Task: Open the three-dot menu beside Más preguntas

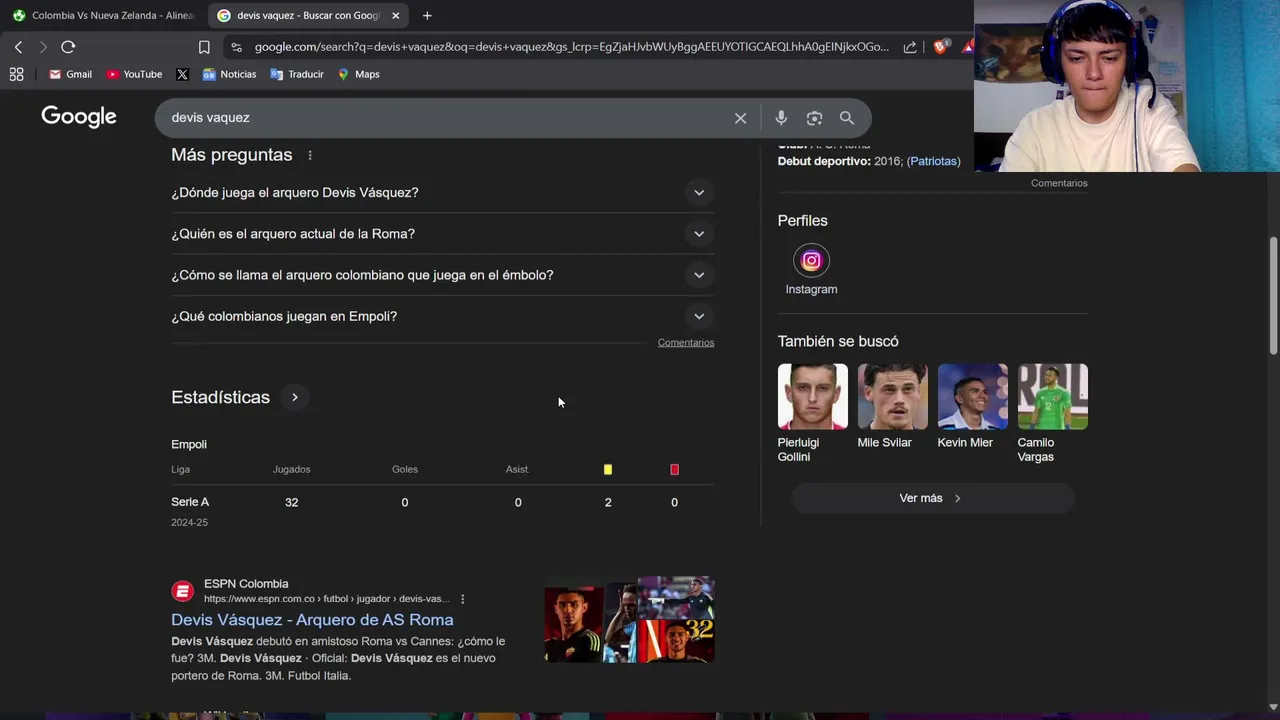Action: point(310,155)
